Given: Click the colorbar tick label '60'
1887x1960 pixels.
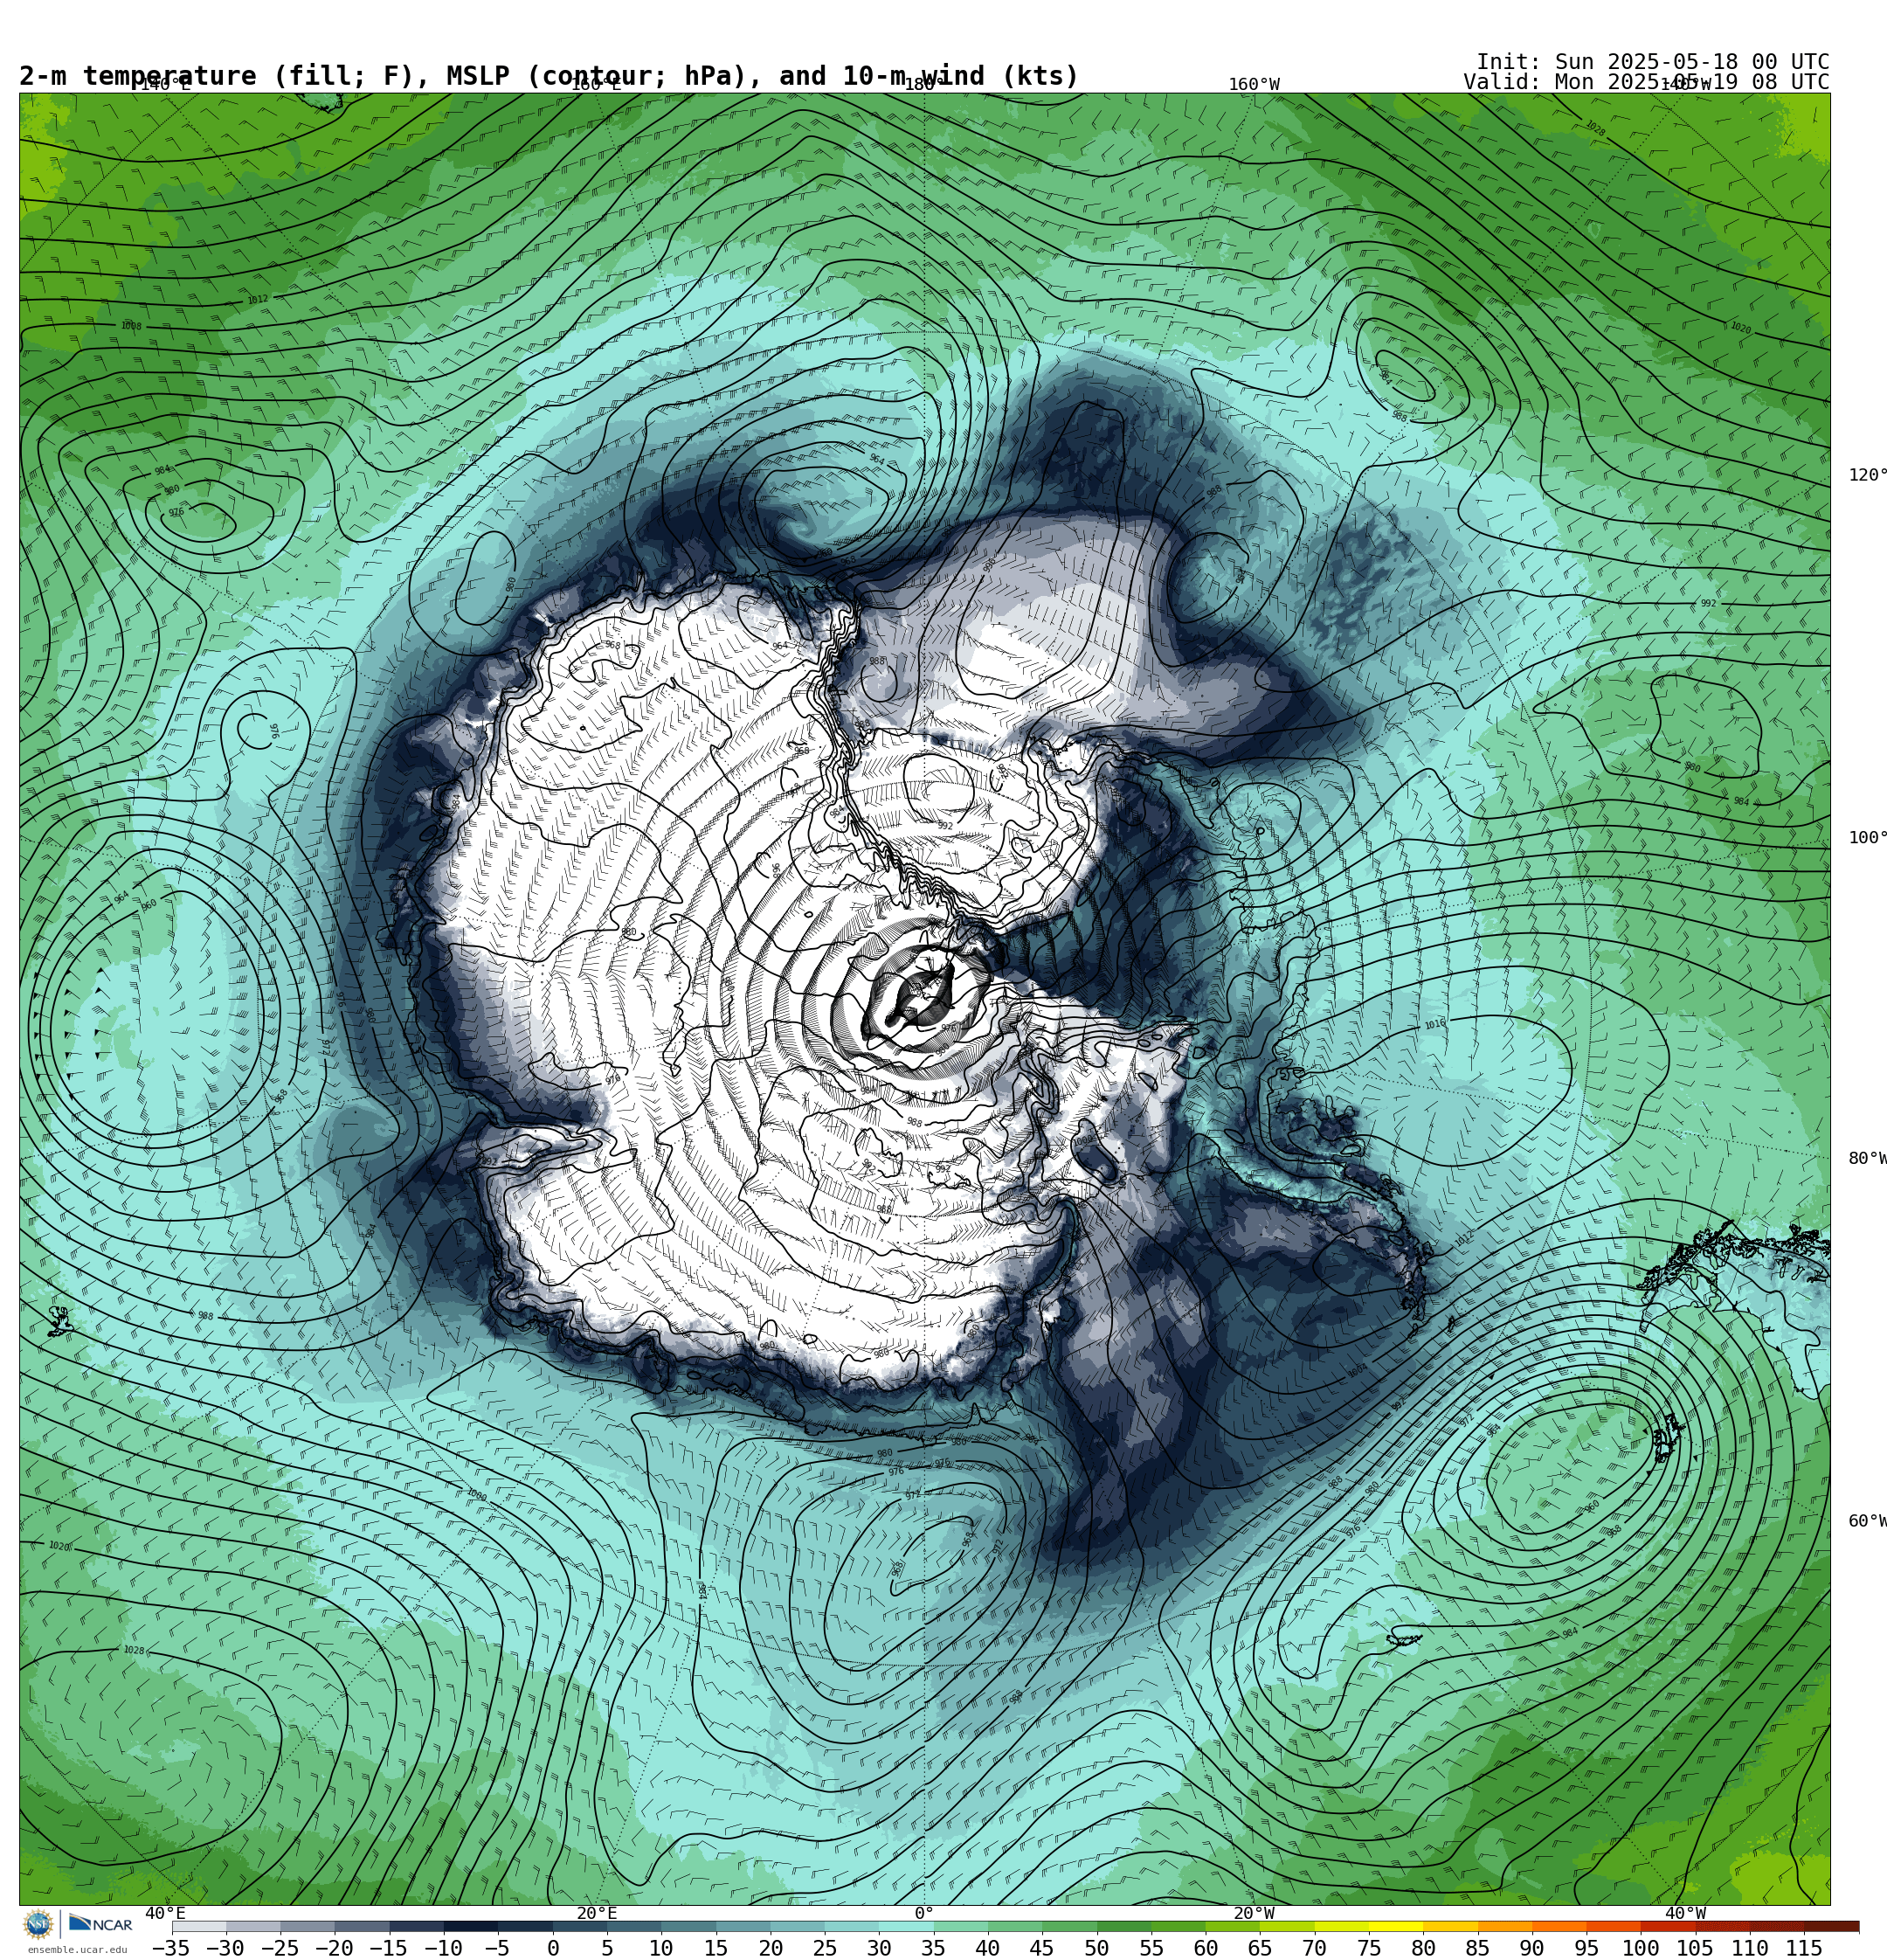Looking at the screenshot, I should pyautogui.click(x=1205, y=1948).
